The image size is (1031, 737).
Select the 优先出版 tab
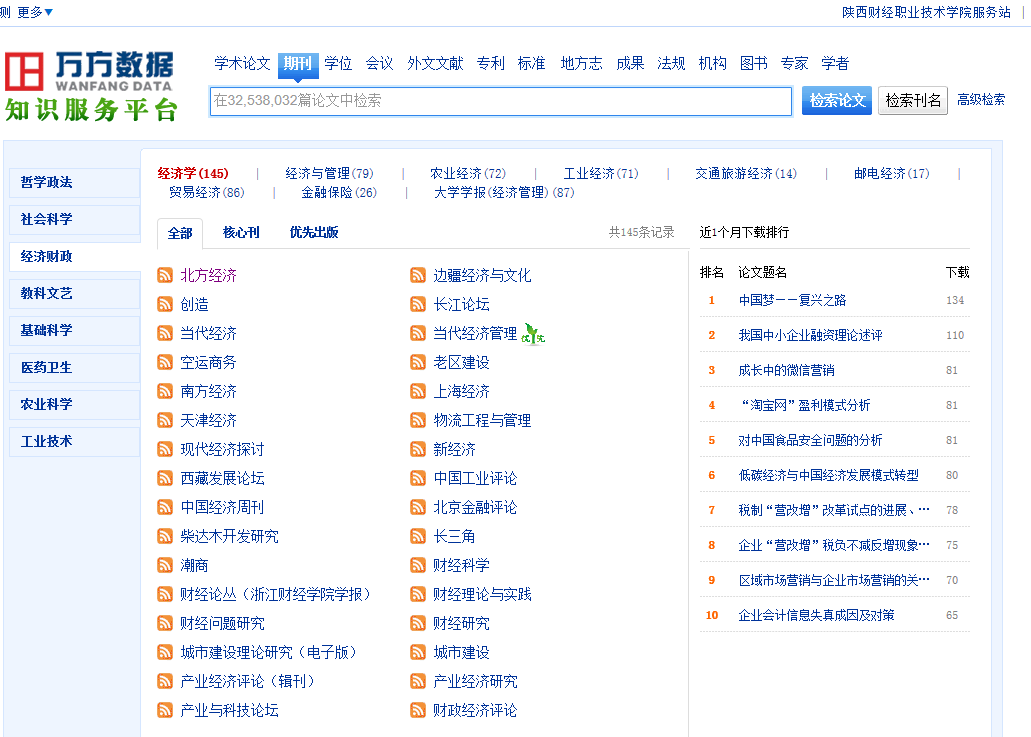[x=313, y=232]
